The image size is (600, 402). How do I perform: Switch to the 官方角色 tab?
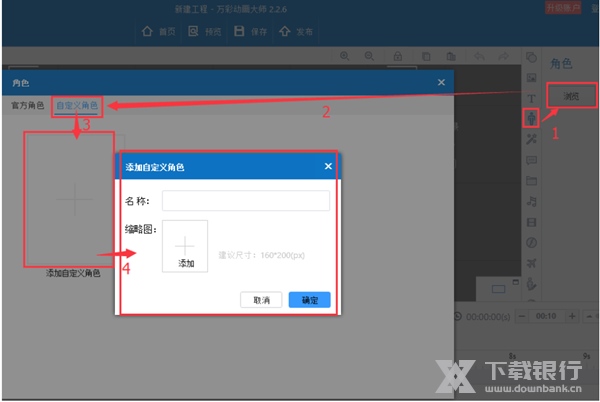pos(27,105)
